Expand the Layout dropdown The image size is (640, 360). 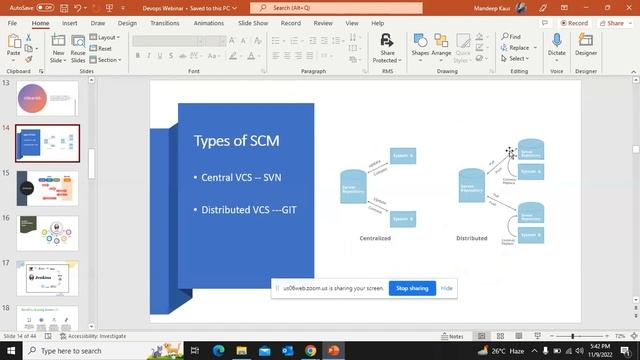tap(105, 37)
